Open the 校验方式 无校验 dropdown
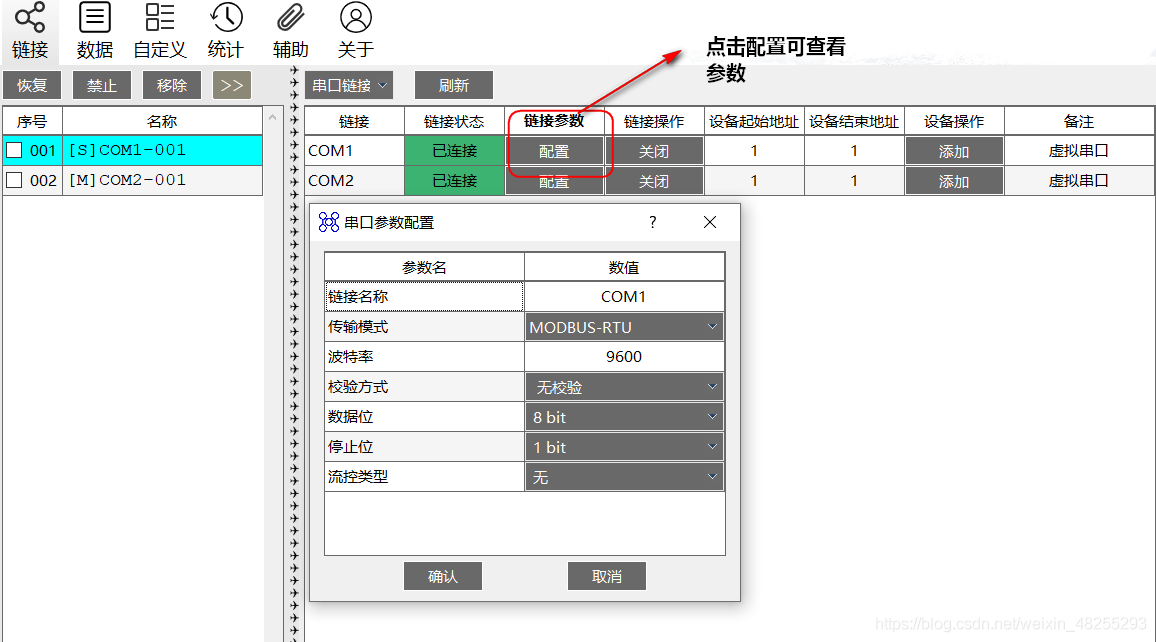 624,387
